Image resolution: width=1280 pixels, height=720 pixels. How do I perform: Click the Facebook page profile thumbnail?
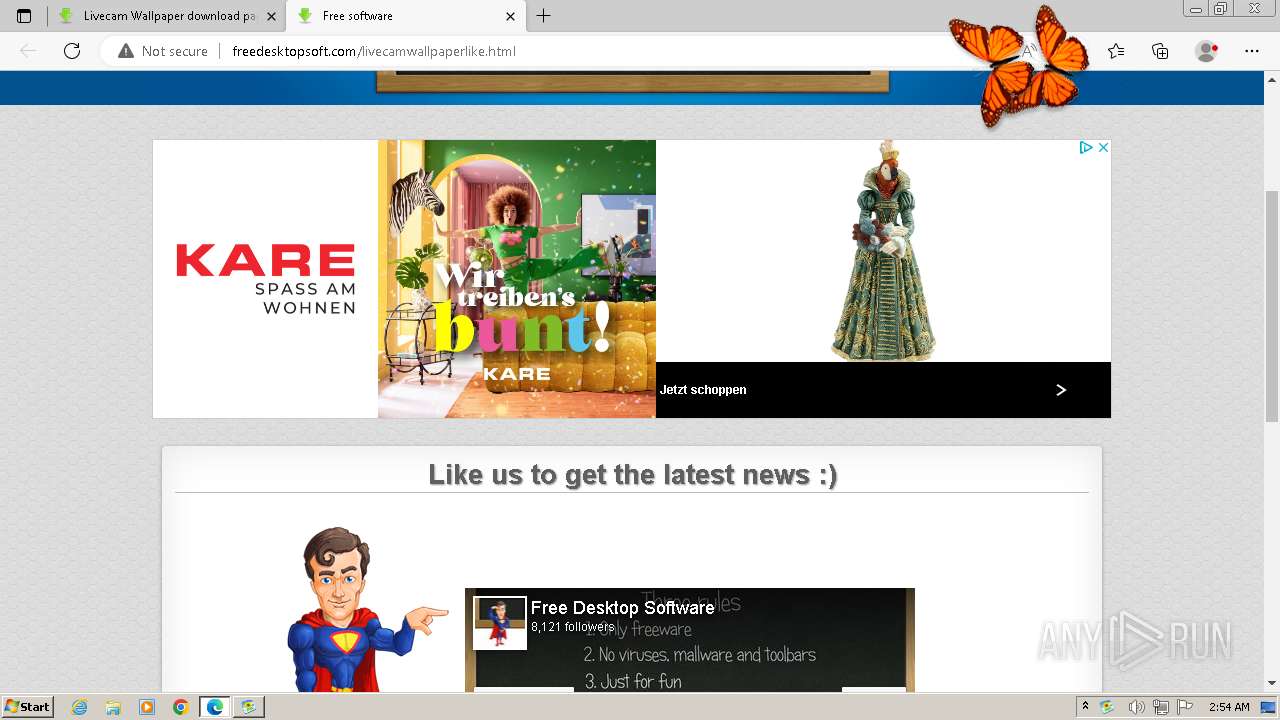(x=499, y=623)
